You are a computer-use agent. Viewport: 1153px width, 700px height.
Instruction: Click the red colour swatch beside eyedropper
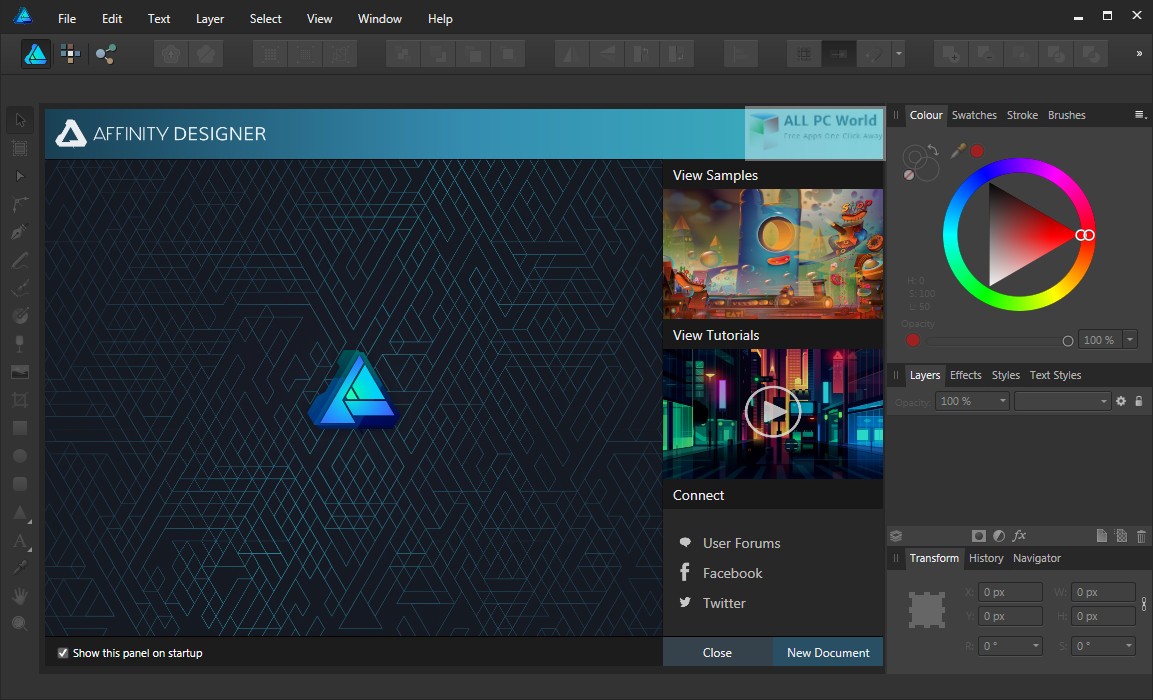pyautogui.click(x=977, y=151)
